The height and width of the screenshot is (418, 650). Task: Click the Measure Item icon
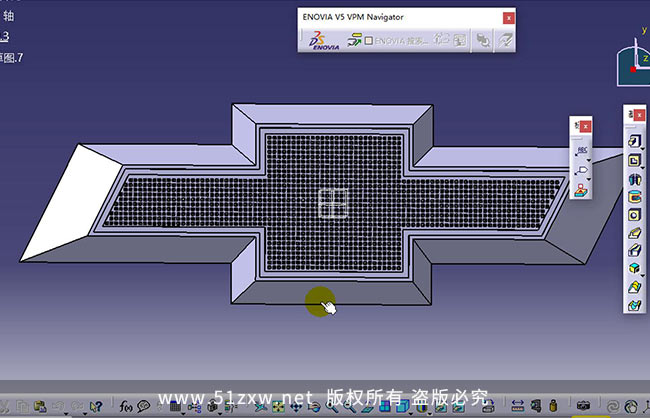pos(536,407)
